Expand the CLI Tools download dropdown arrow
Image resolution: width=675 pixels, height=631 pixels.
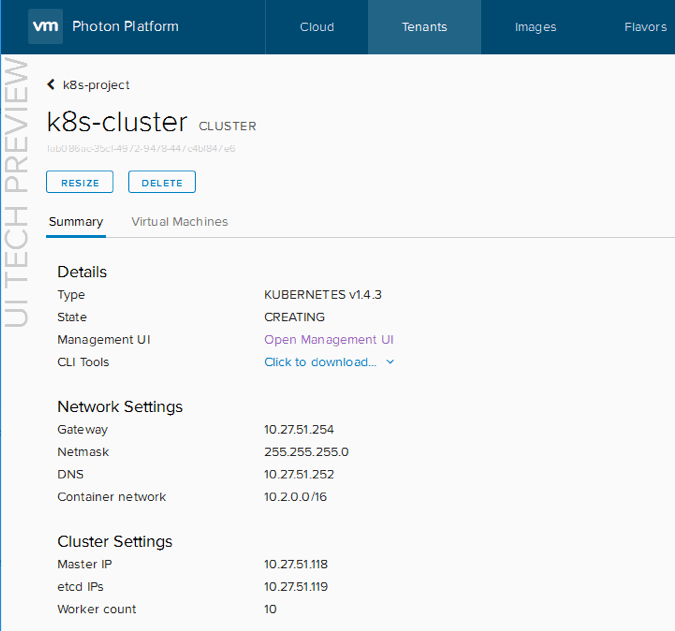click(390, 362)
